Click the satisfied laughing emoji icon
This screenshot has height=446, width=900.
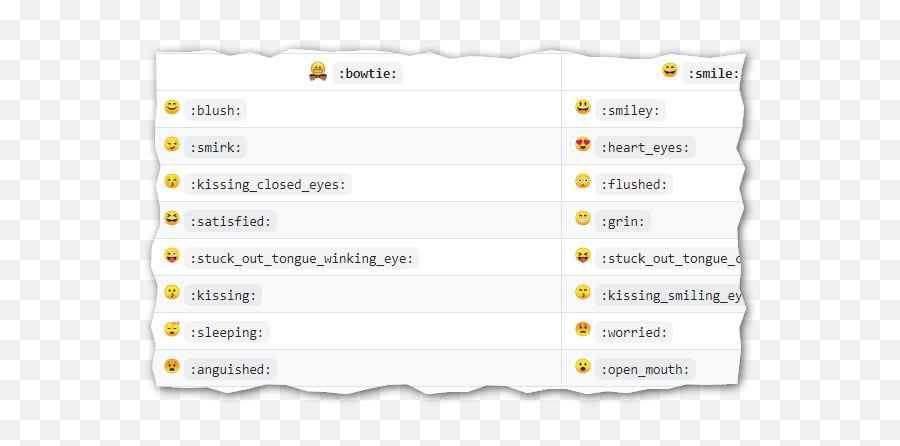[172, 218]
